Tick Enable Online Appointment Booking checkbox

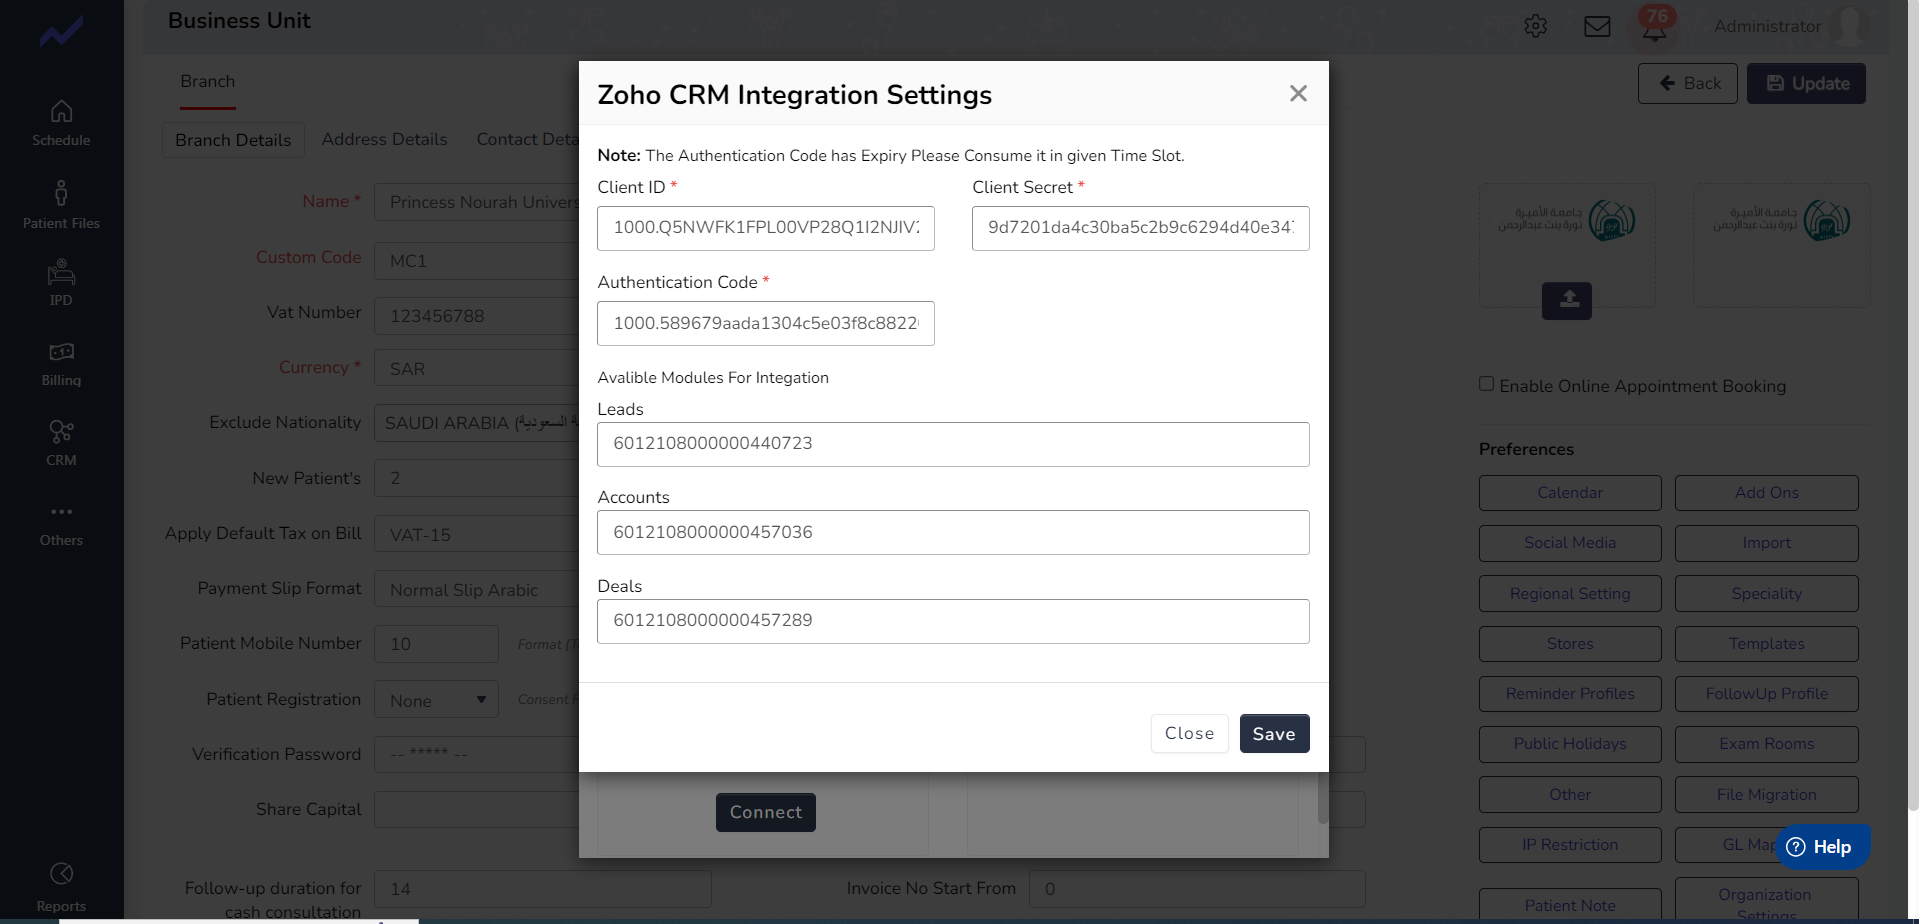click(x=1486, y=384)
